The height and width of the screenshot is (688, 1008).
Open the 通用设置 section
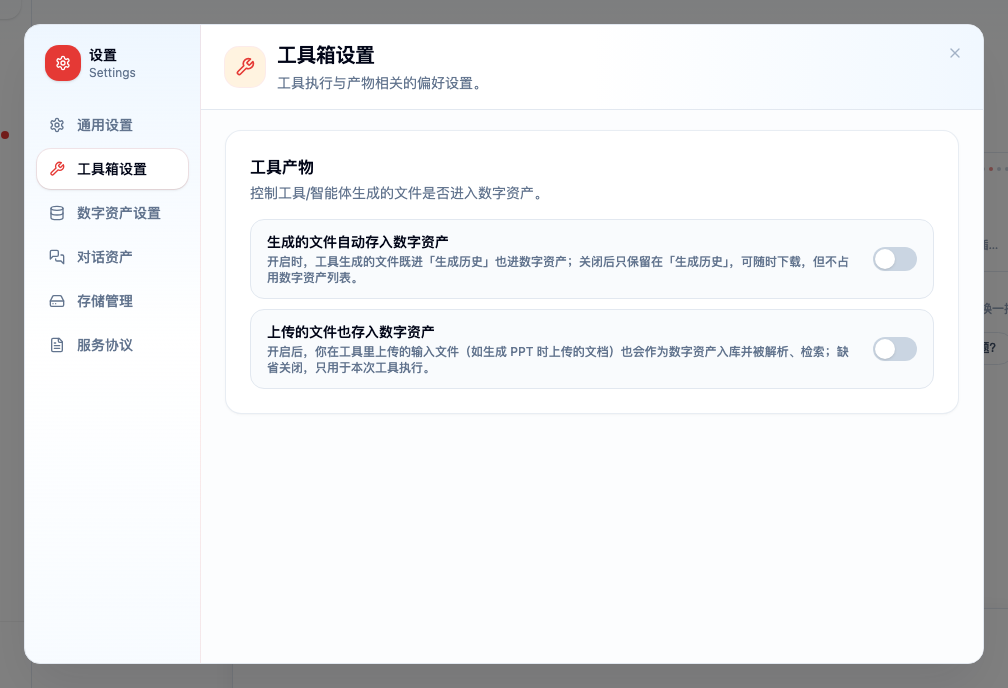112,125
